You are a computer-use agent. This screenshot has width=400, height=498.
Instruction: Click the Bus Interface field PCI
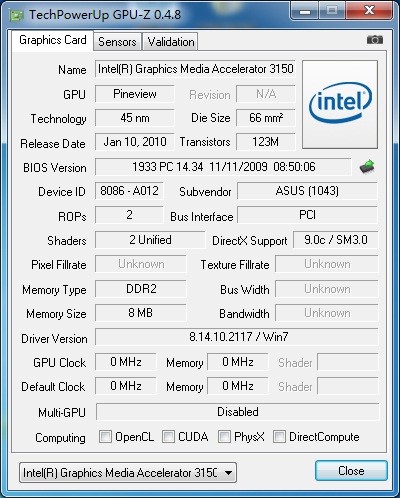point(307,215)
